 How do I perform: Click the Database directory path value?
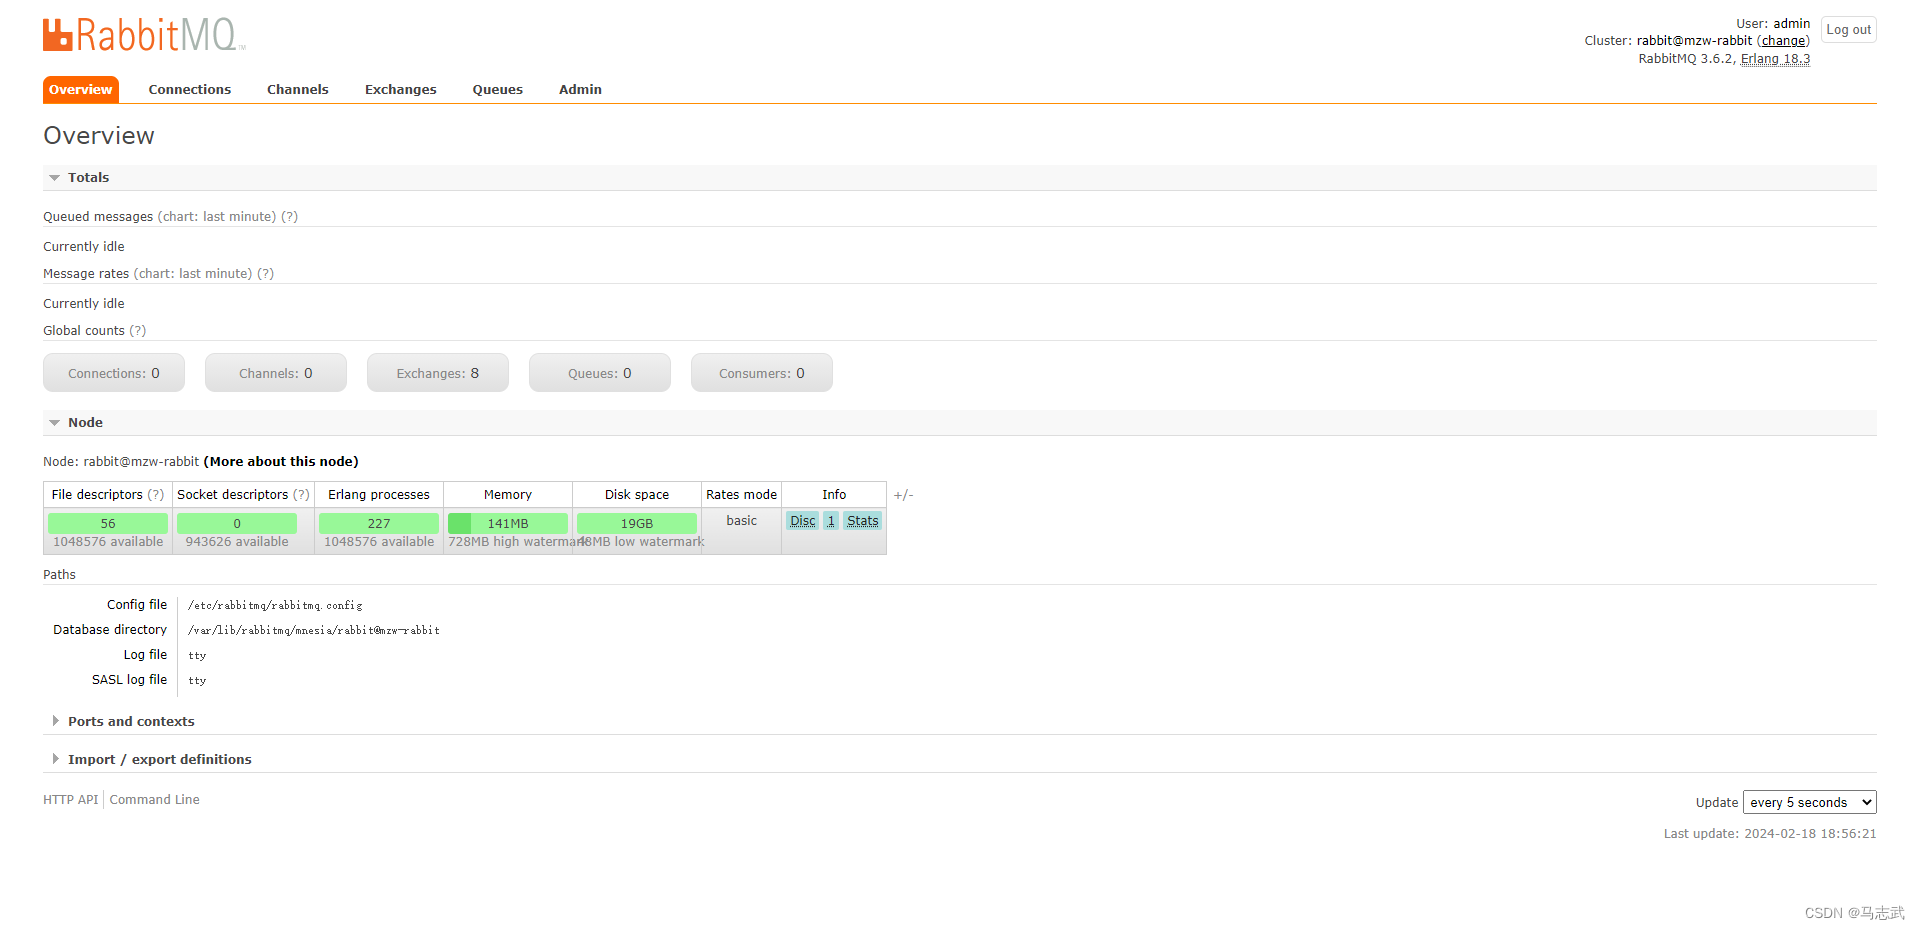coord(314,631)
